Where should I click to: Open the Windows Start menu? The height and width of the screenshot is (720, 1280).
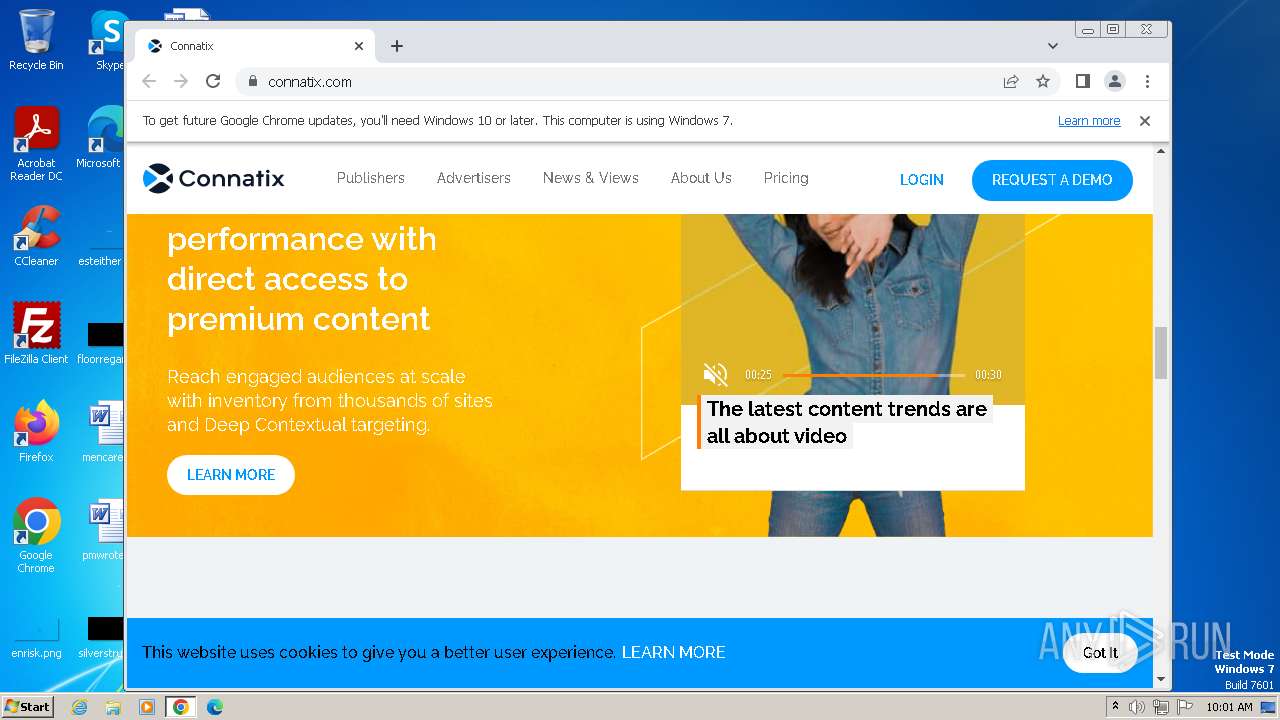point(28,707)
